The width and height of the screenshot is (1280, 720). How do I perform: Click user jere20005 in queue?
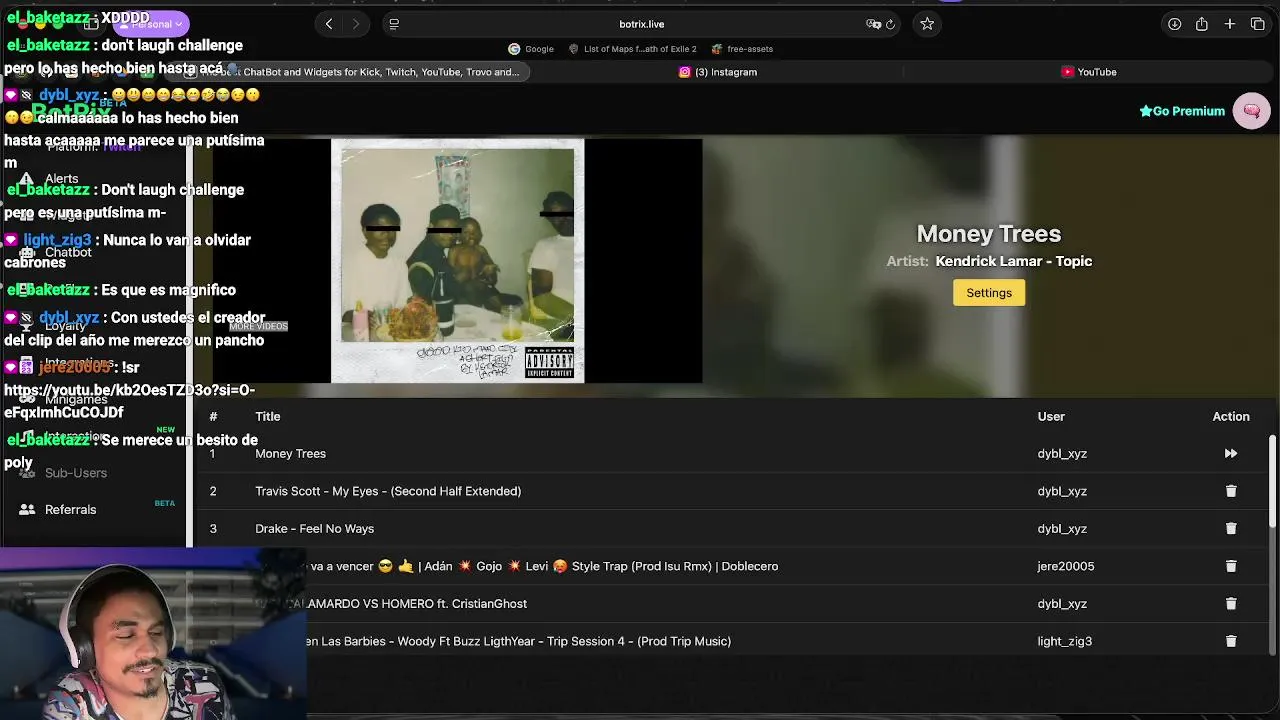[1066, 566]
